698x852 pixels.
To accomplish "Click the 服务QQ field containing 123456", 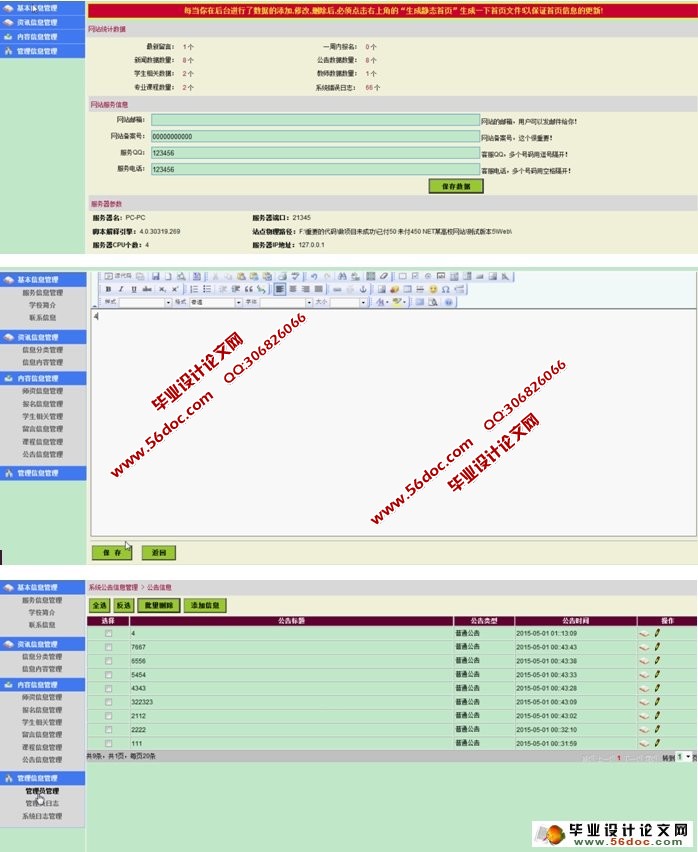I will pos(315,153).
